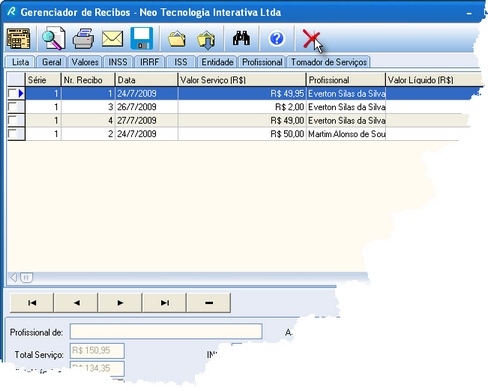Send receipt by email envelope icon
488x391 pixels.
coord(112,39)
